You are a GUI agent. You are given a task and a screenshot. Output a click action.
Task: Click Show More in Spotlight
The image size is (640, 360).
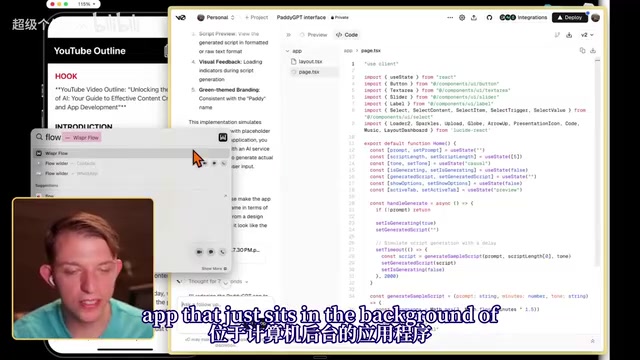point(214,269)
